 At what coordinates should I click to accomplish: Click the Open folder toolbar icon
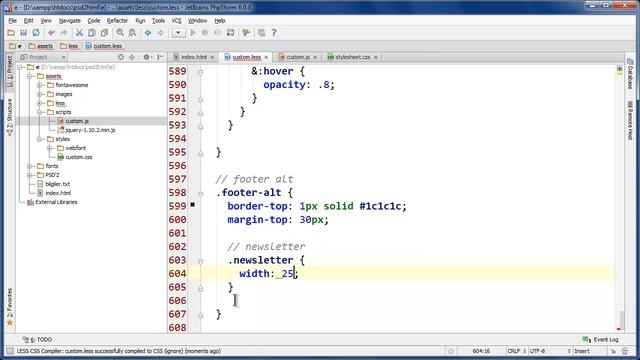pos(11,33)
